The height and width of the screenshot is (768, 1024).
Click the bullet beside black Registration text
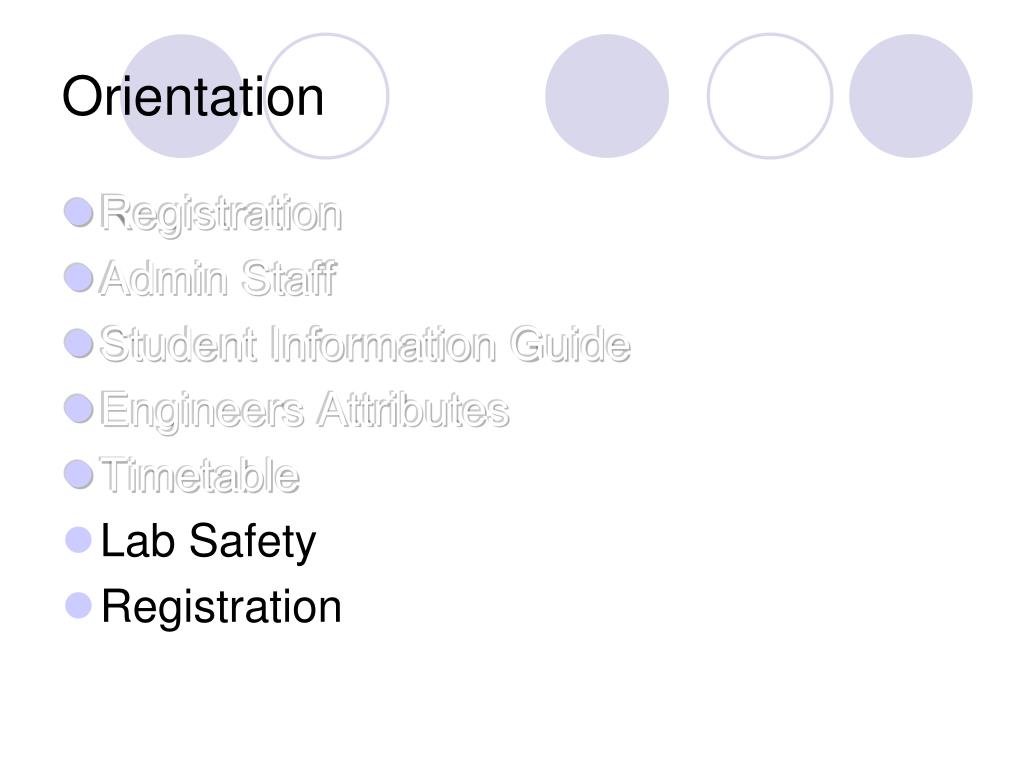tap(78, 605)
